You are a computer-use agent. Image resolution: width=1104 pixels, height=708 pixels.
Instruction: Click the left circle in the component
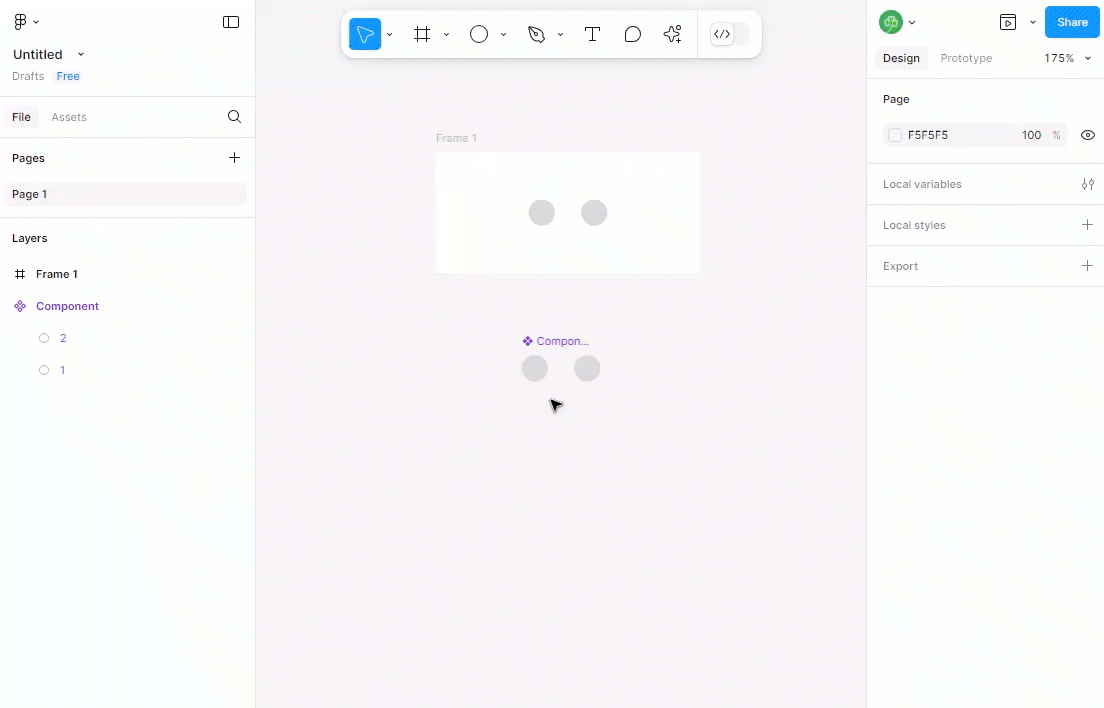tap(534, 368)
